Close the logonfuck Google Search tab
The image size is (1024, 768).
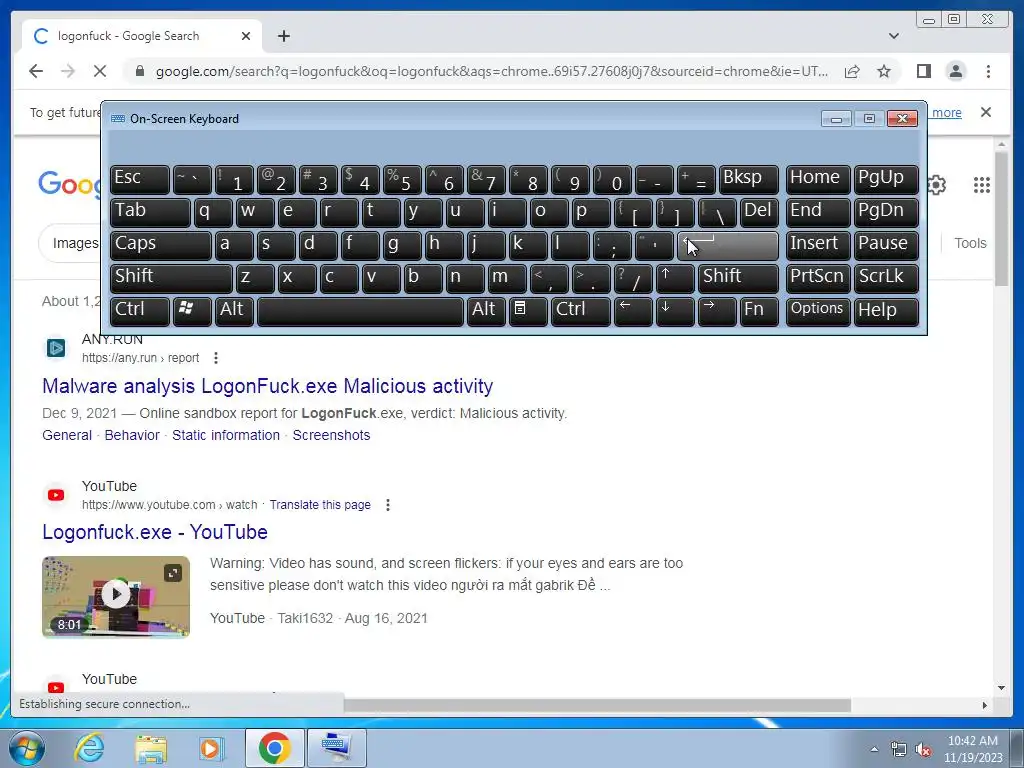pos(246,36)
